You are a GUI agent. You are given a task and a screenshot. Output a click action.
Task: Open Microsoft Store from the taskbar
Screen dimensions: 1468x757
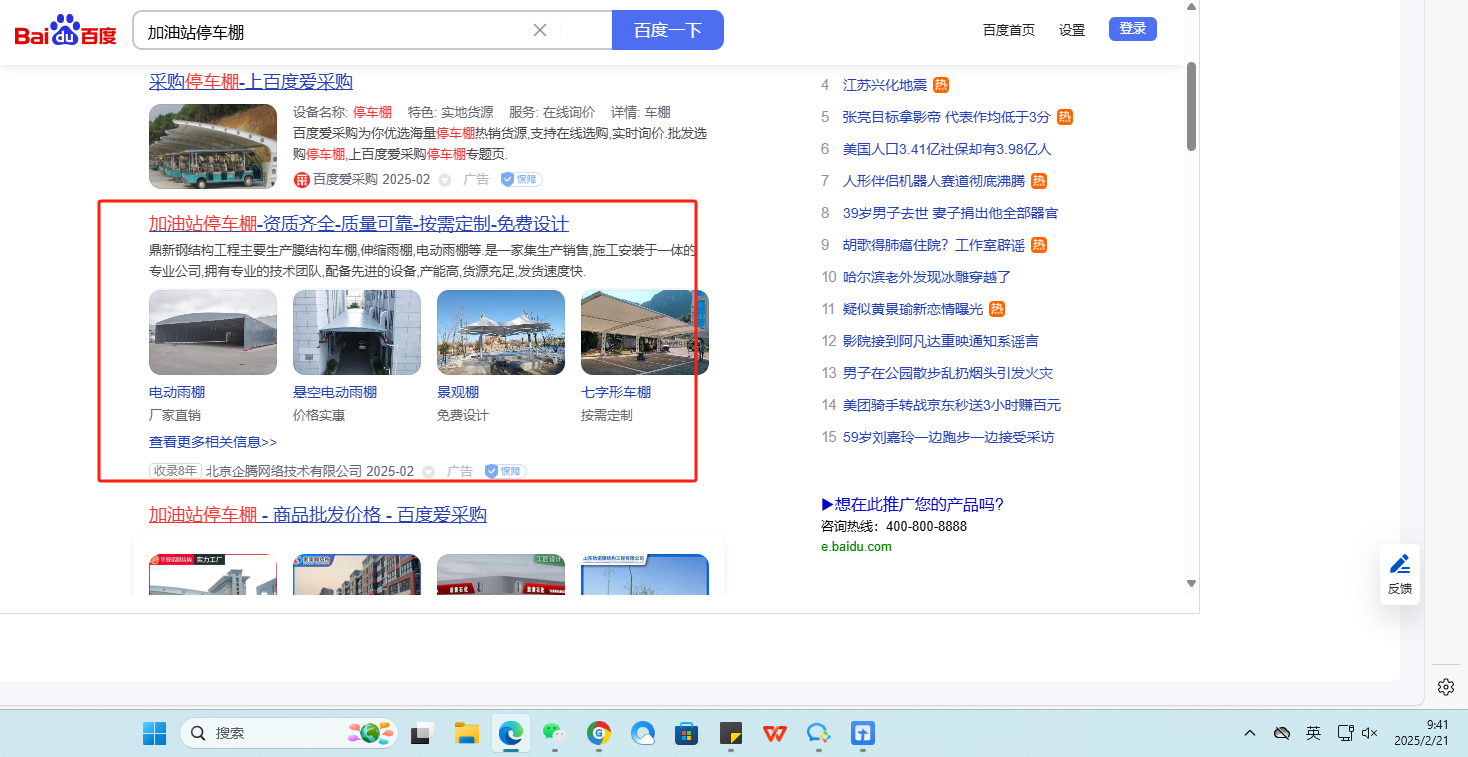686,733
